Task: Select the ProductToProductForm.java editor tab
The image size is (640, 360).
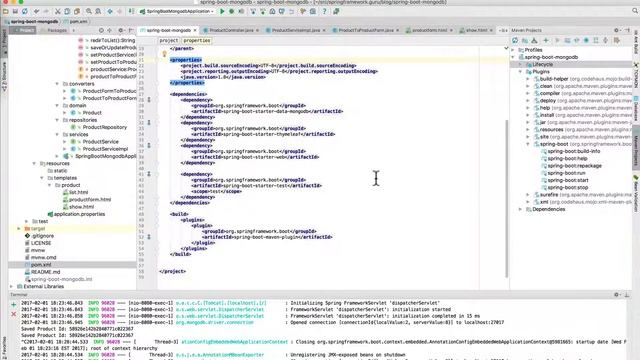Action: click(366, 30)
